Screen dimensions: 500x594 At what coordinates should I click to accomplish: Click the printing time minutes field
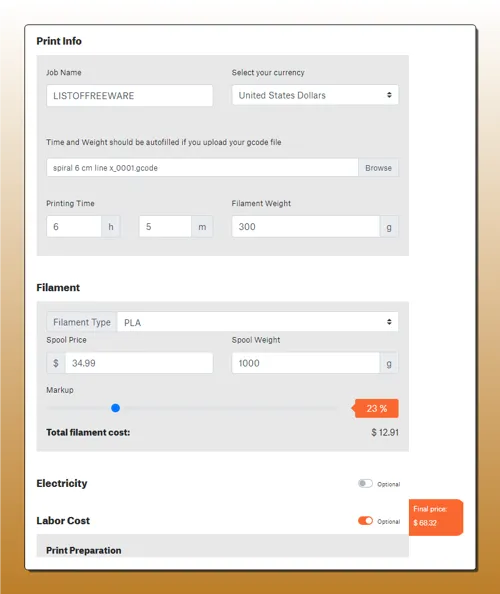[x=165, y=227]
